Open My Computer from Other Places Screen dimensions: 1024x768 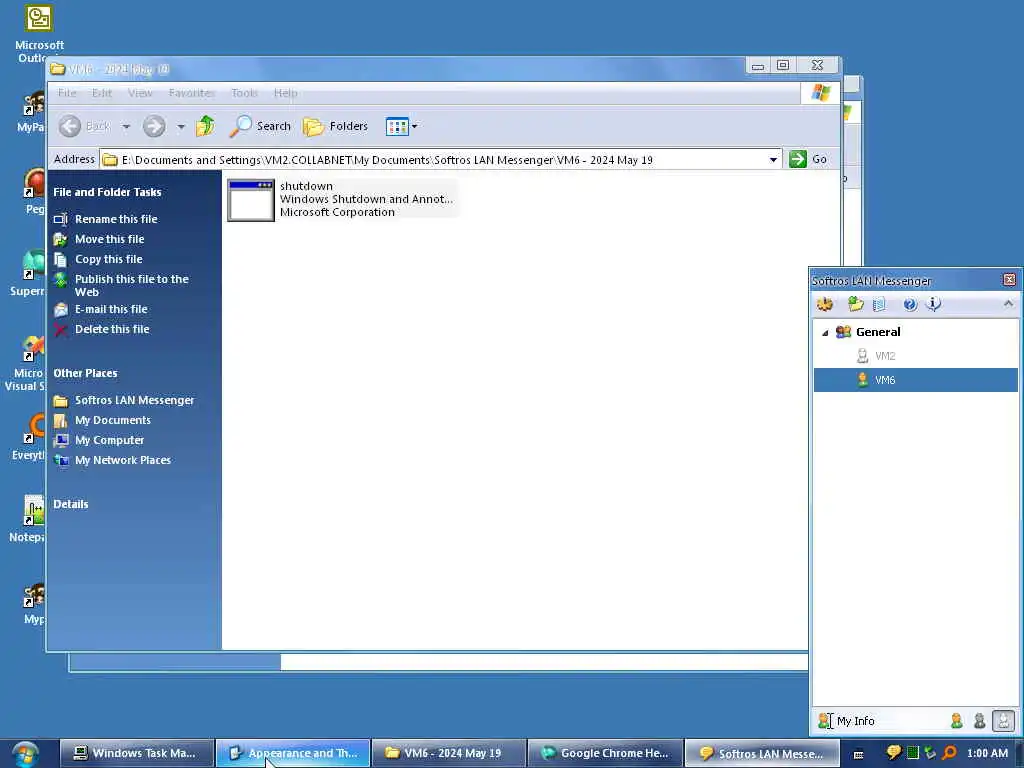click(109, 441)
